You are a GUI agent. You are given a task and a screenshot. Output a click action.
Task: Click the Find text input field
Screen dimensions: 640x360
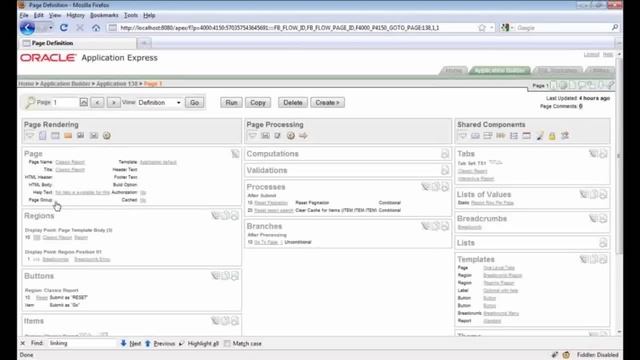tap(82, 343)
